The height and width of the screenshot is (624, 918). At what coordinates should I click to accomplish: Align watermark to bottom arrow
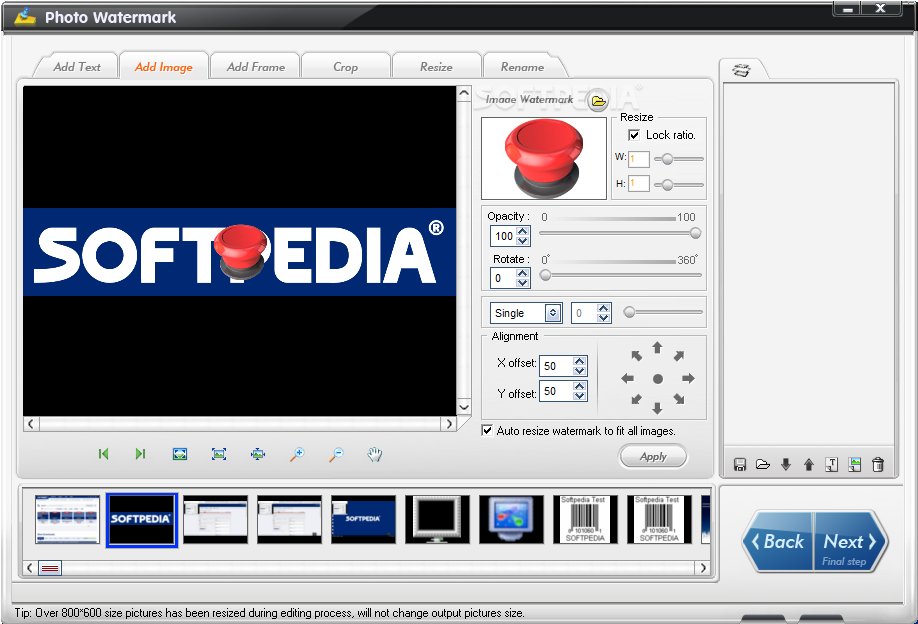click(x=657, y=408)
